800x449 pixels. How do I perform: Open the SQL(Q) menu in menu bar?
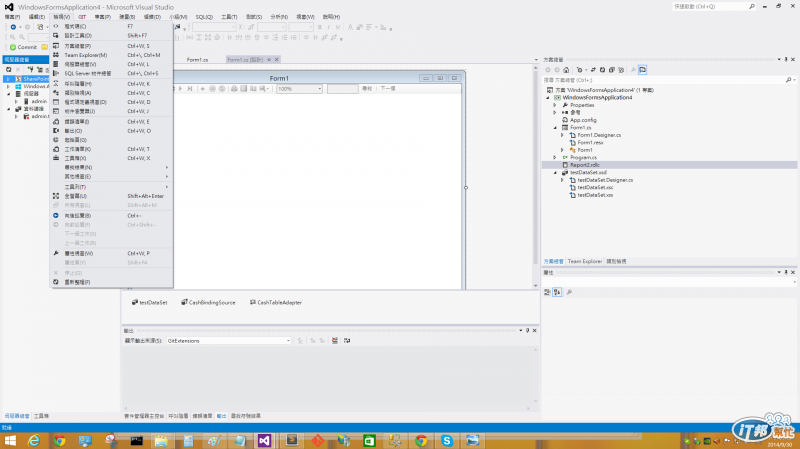click(x=204, y=17)
